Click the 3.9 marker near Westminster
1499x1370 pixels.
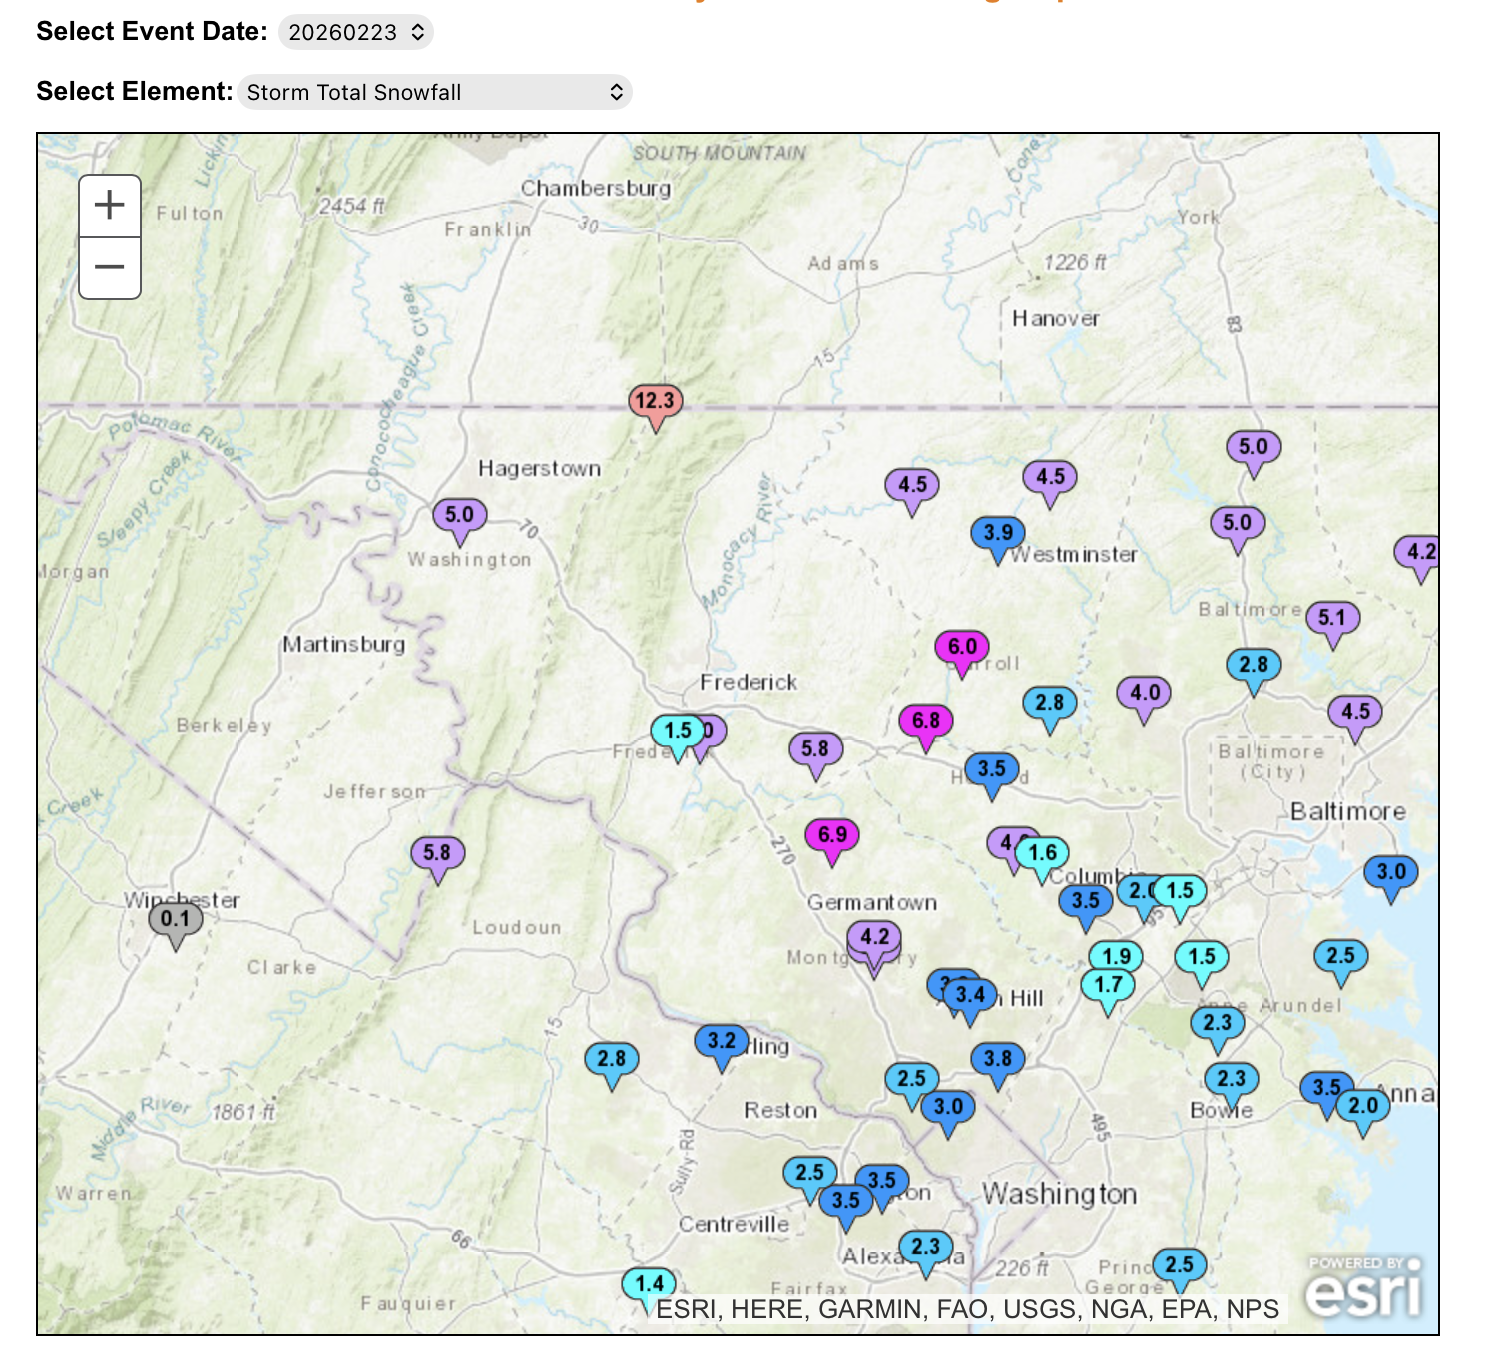coord(997,534)
